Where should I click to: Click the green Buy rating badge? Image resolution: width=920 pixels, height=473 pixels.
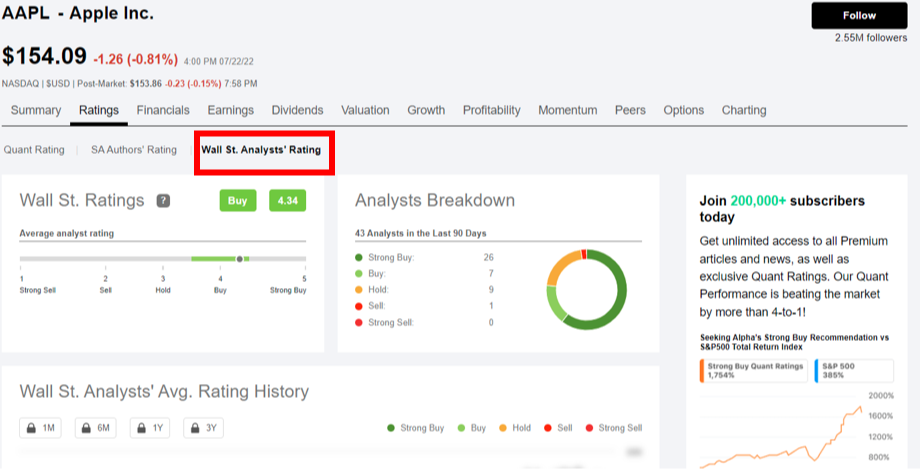[x=238, y=201]
